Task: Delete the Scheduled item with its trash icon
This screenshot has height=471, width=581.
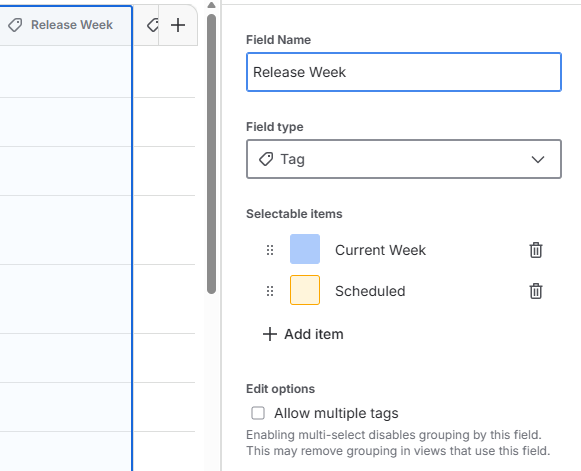Action: pos(536,291)
